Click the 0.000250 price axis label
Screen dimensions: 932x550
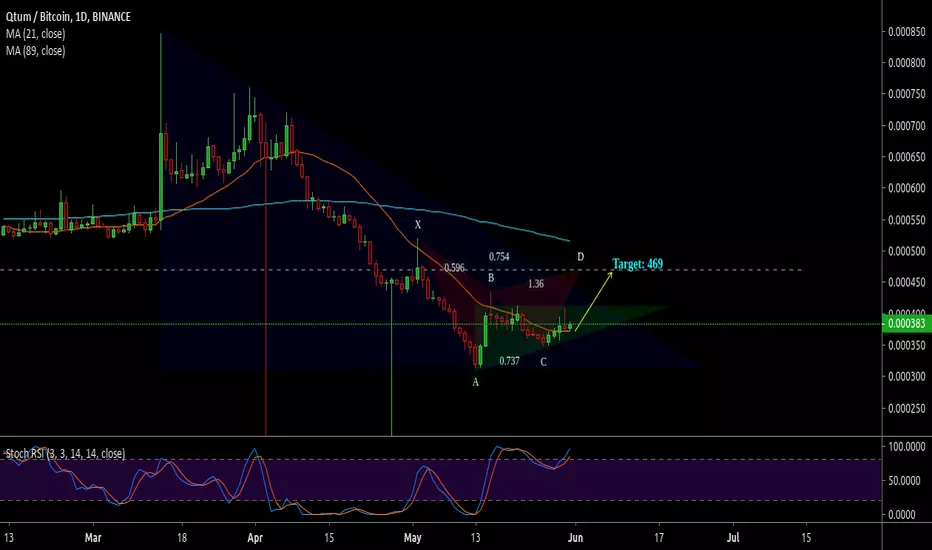[x=907, y=408]
